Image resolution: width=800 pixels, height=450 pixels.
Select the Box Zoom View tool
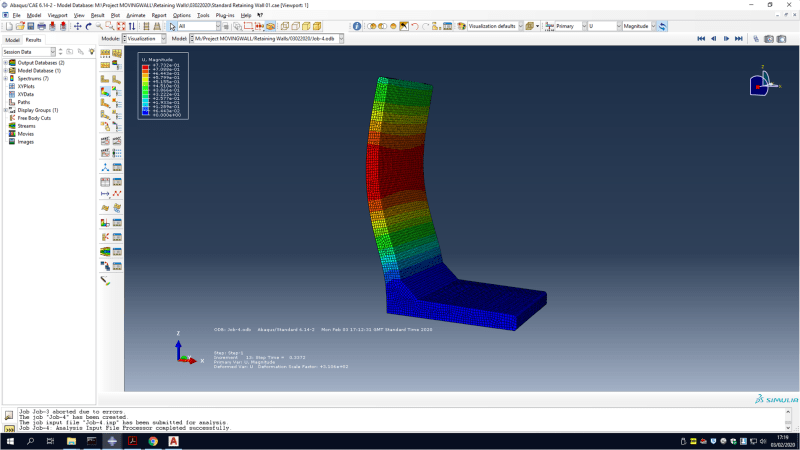[x=110, y=26]
